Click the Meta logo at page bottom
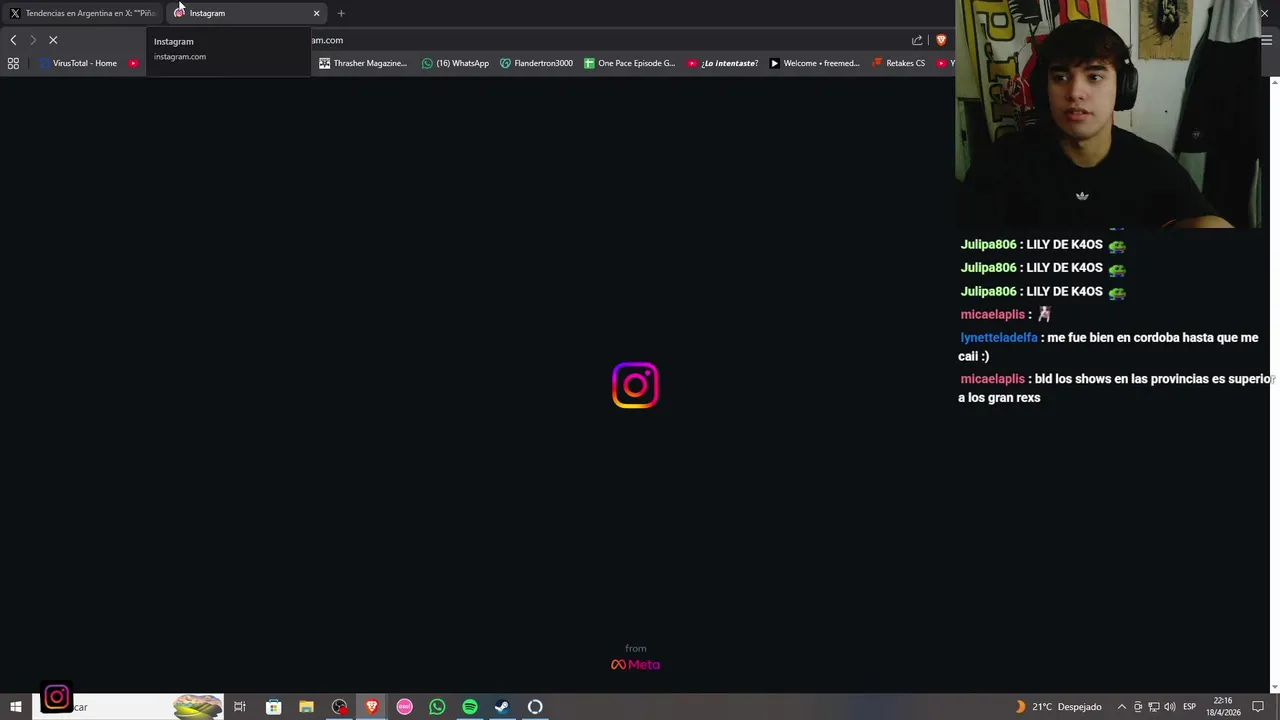Image resolution: width=1280 pixels, height=720 pixels. pos(635,664)
